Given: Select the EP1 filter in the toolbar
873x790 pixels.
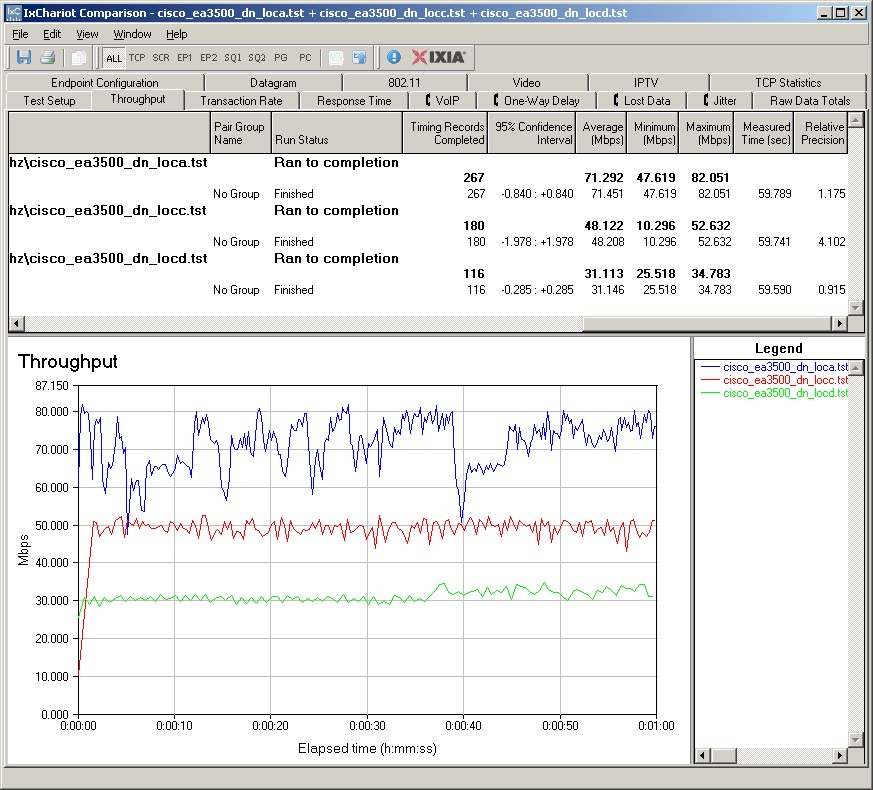Looking at the screenshot, I should click(x=185, y=57).
